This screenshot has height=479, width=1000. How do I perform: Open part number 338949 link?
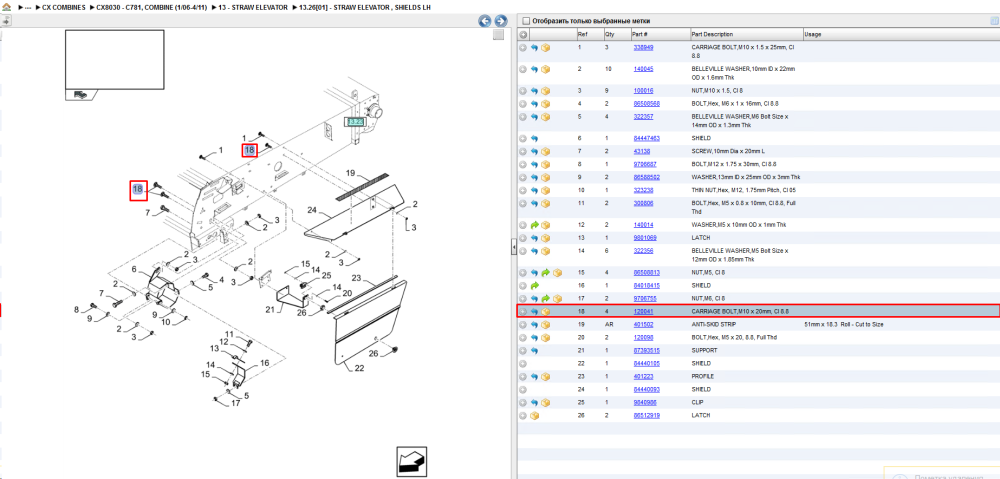[x=643, y=48]
